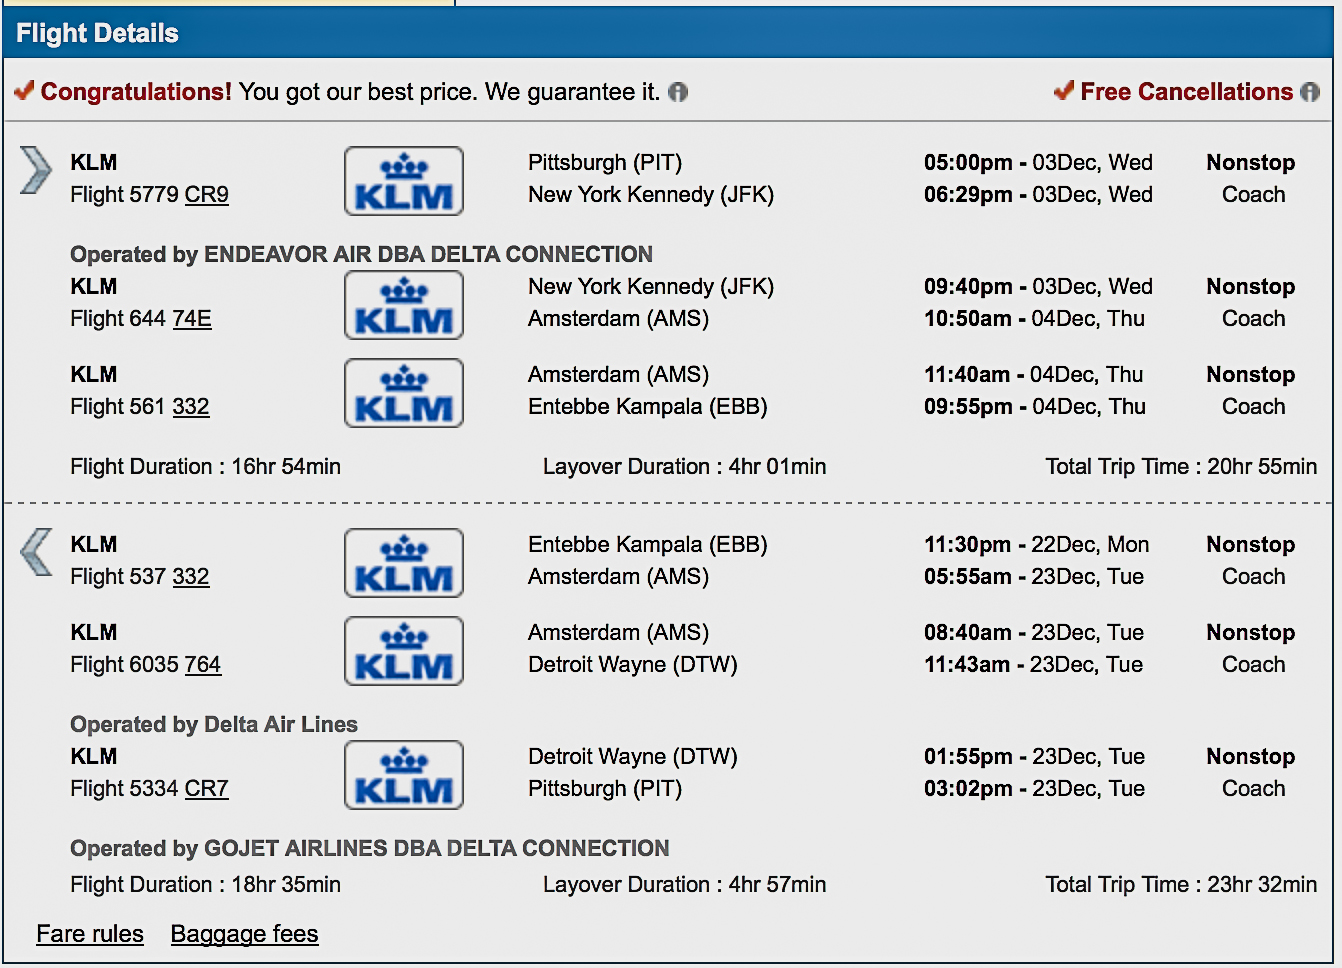Click Flight Duration : 16hr 54min
Viewport: 1342px width, 968px height.
tap(206, 467)
